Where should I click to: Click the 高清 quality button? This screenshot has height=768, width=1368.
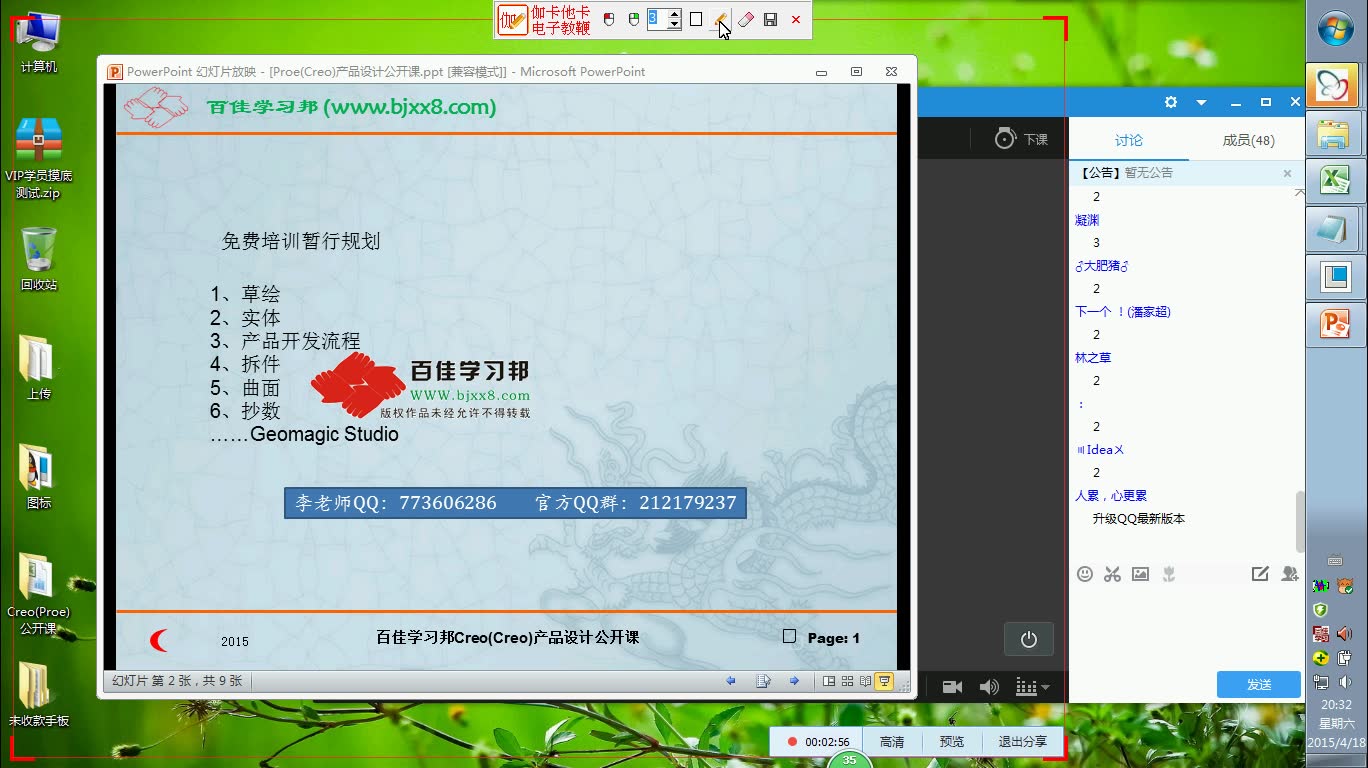tap(892, 742)
